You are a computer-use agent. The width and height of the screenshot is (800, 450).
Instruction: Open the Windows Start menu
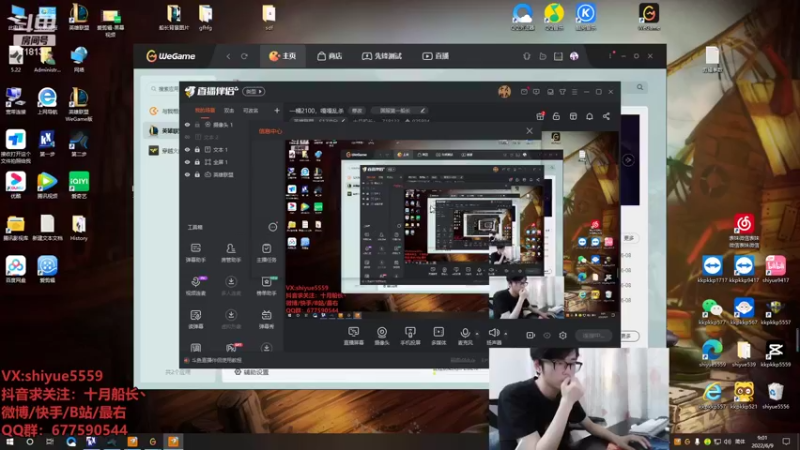click(9, 442)
